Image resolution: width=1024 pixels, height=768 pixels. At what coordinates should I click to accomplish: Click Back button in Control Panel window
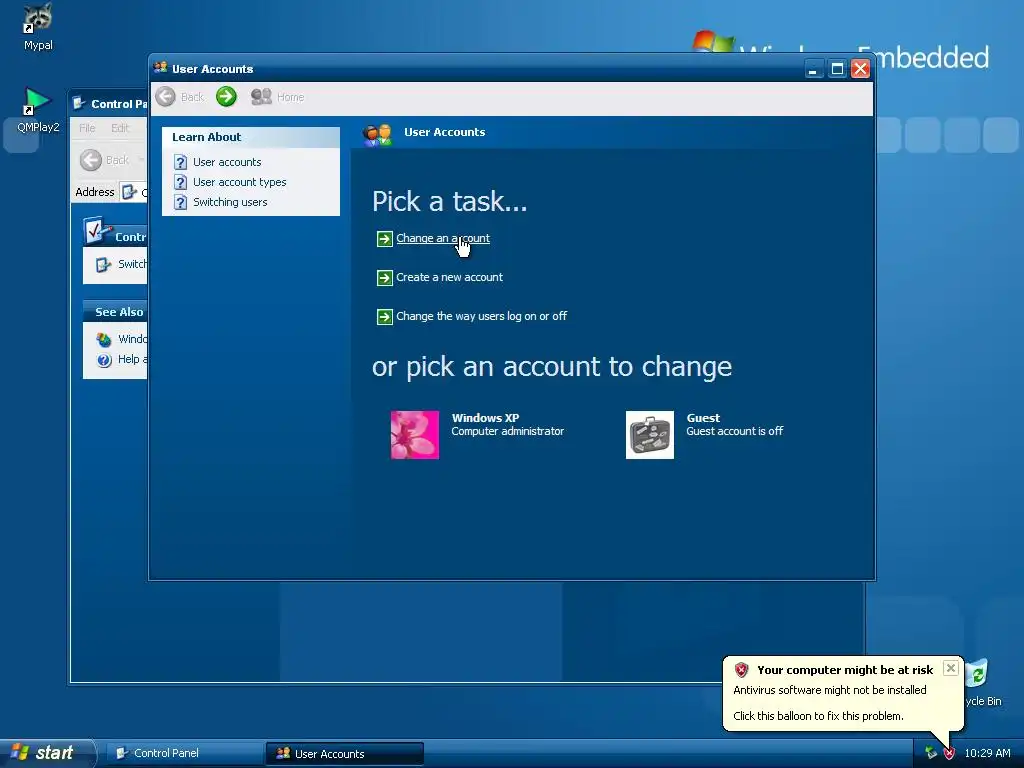104,160
